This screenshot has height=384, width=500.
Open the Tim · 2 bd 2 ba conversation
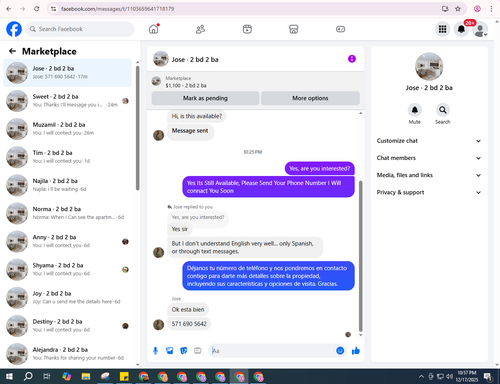67,157
